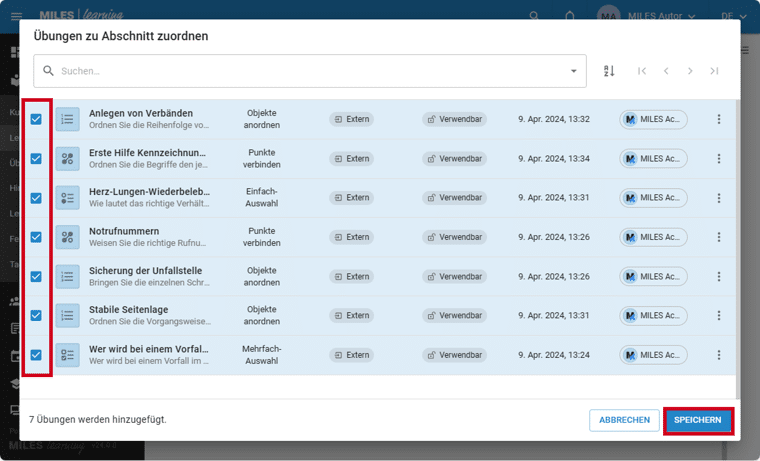This screenshot has width=760, height=461.
Task: Uncheck the Herz-Lungen-Wiederbelebung checkbox
Action: tap(36, 198)
